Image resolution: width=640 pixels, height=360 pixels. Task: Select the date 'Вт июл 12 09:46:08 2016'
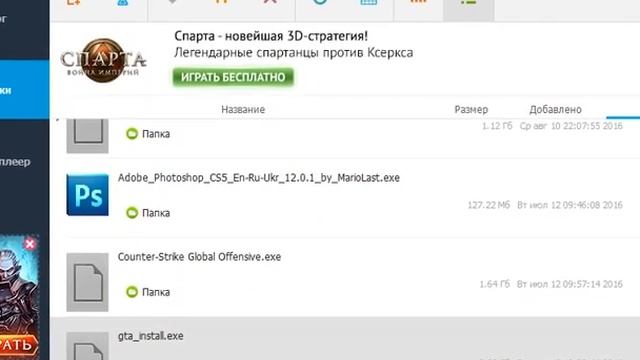570,205
